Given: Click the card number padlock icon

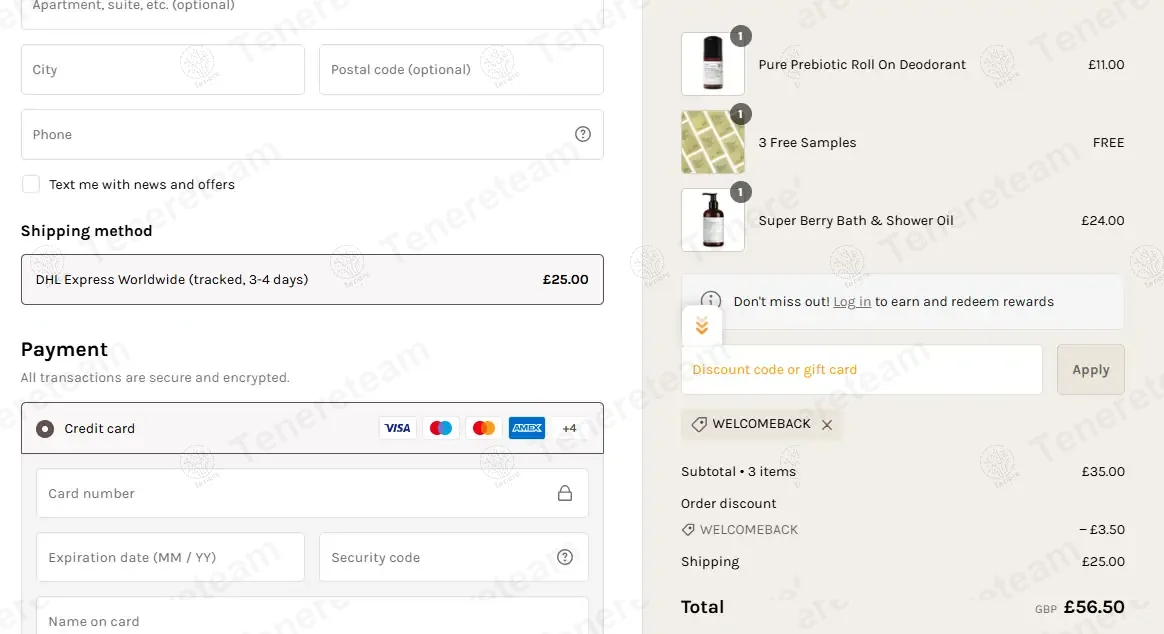Looking at the screenshot, I should tap(565, 493).
